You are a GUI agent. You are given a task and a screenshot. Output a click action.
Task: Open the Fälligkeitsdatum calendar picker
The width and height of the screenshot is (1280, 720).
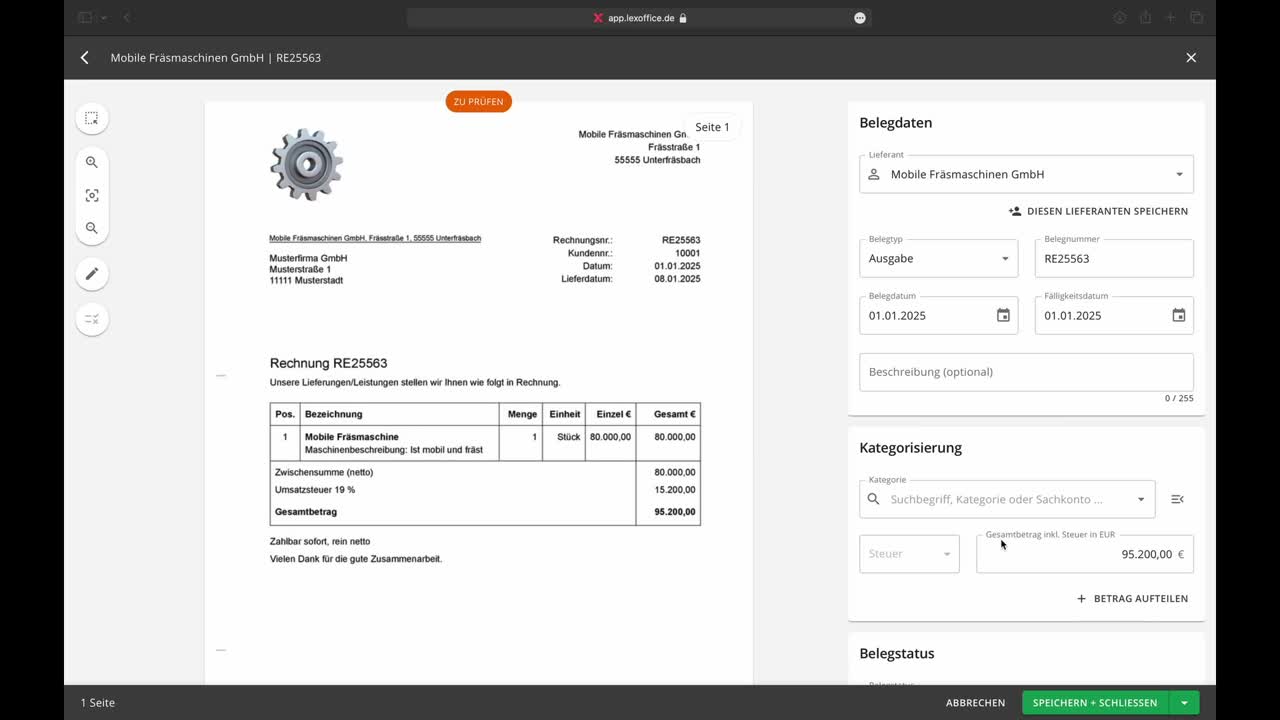click(x=1179, y=315)
